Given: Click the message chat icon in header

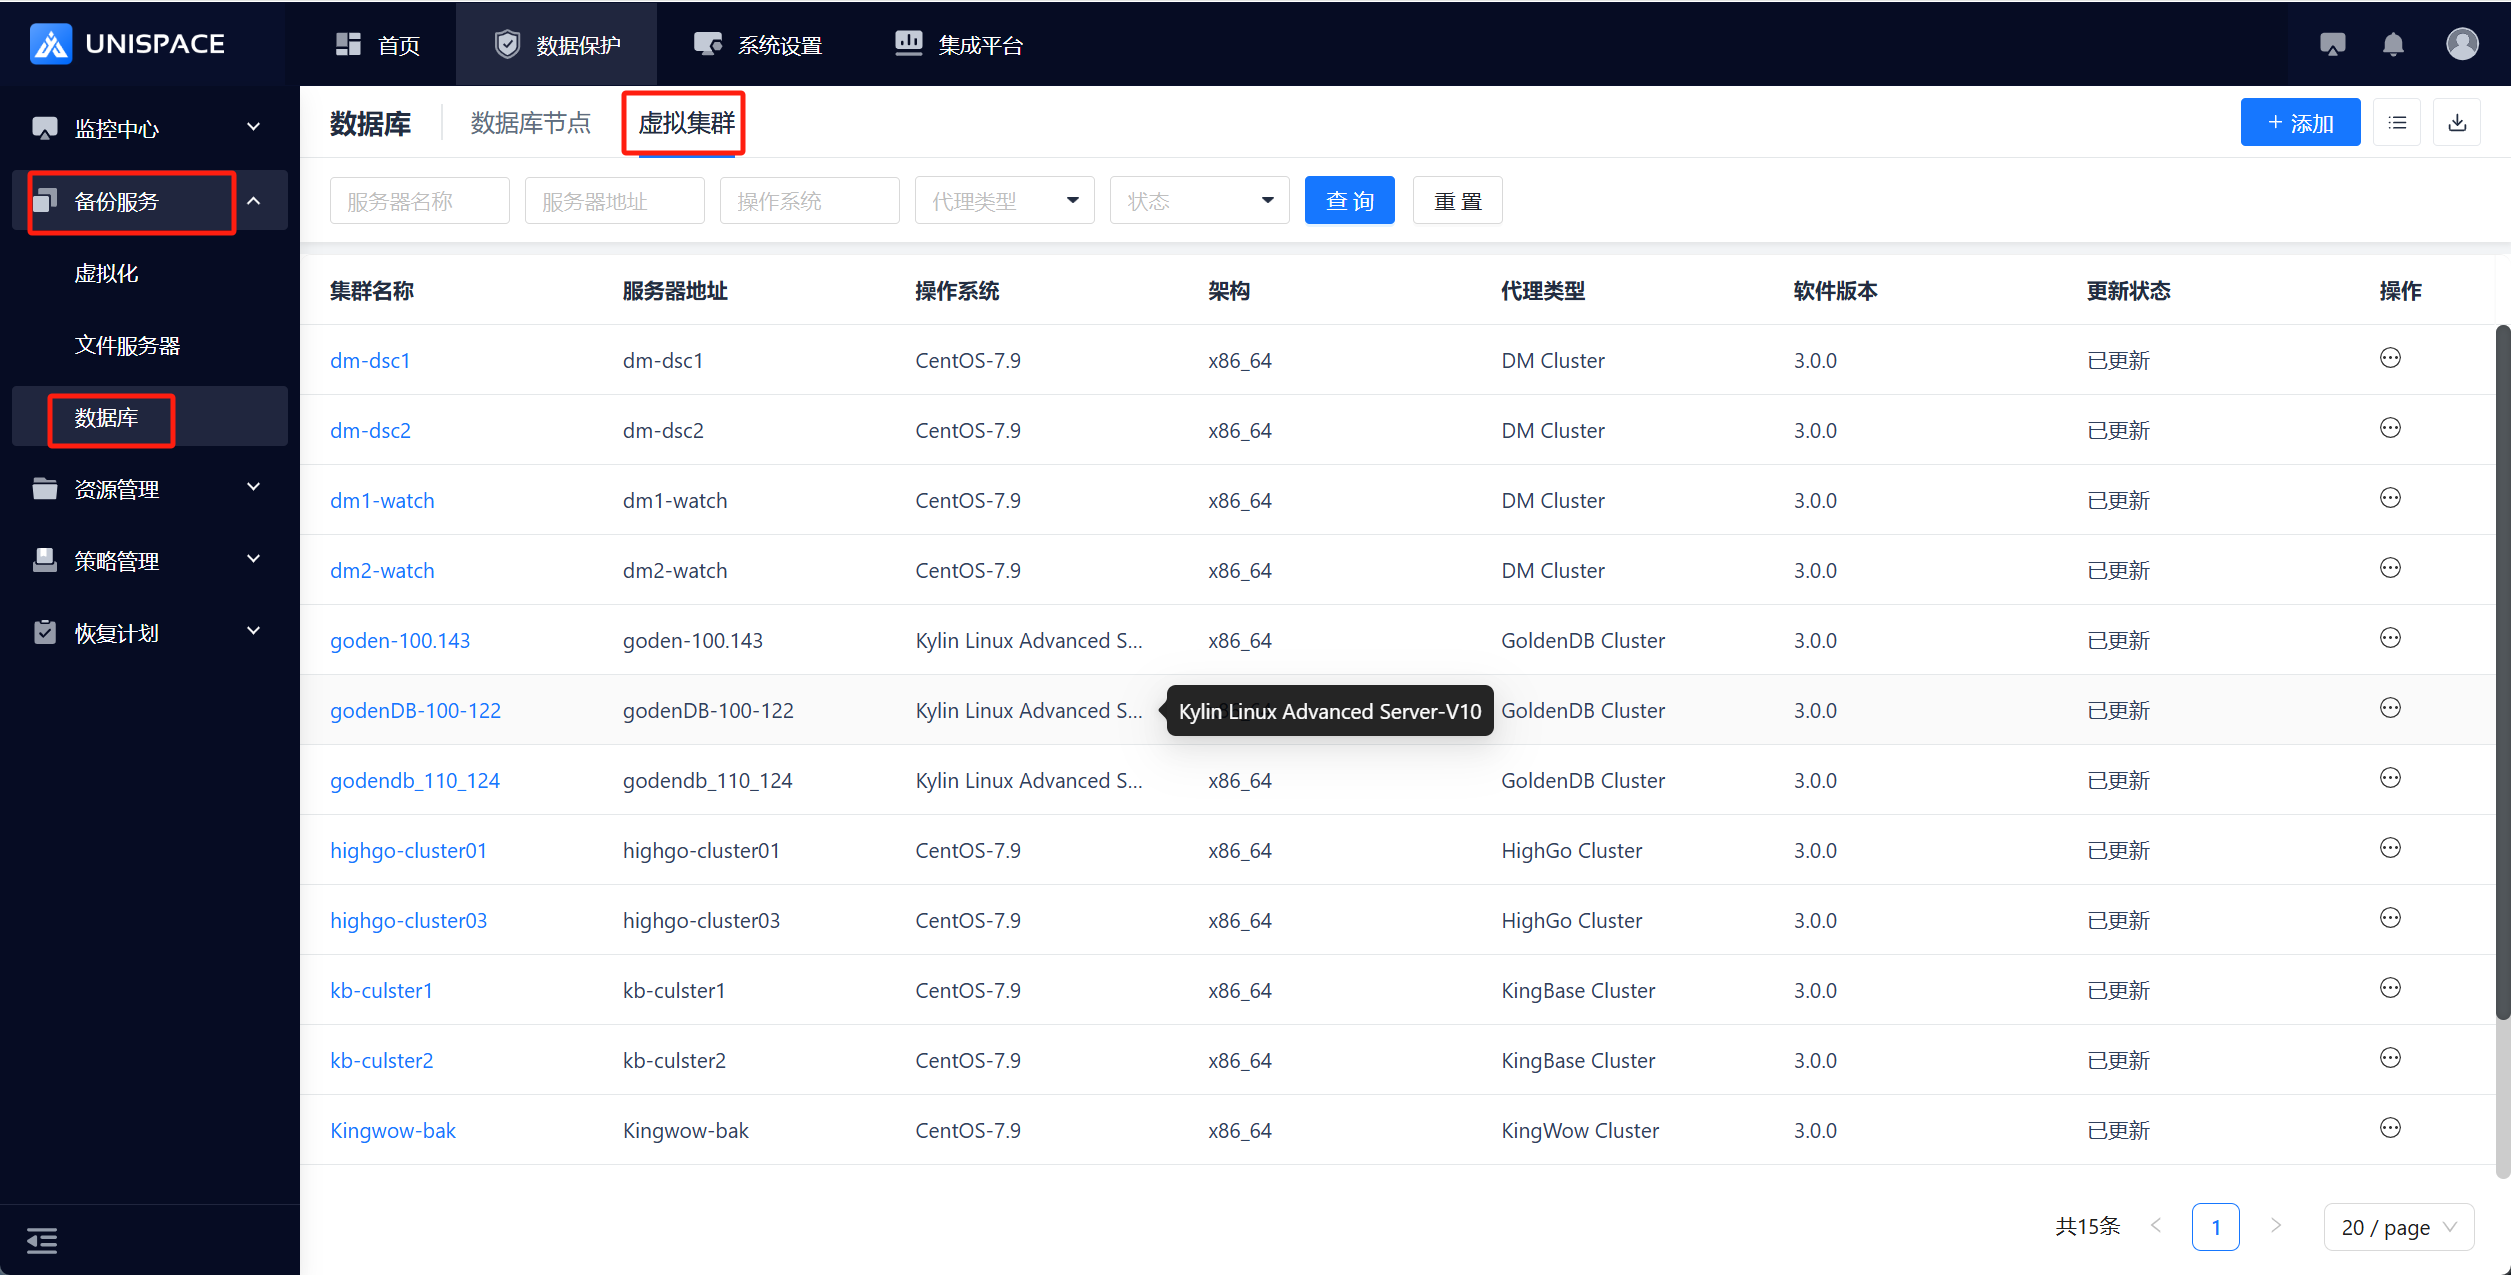Looking at the screenshot, I should tap(2332, 45).
